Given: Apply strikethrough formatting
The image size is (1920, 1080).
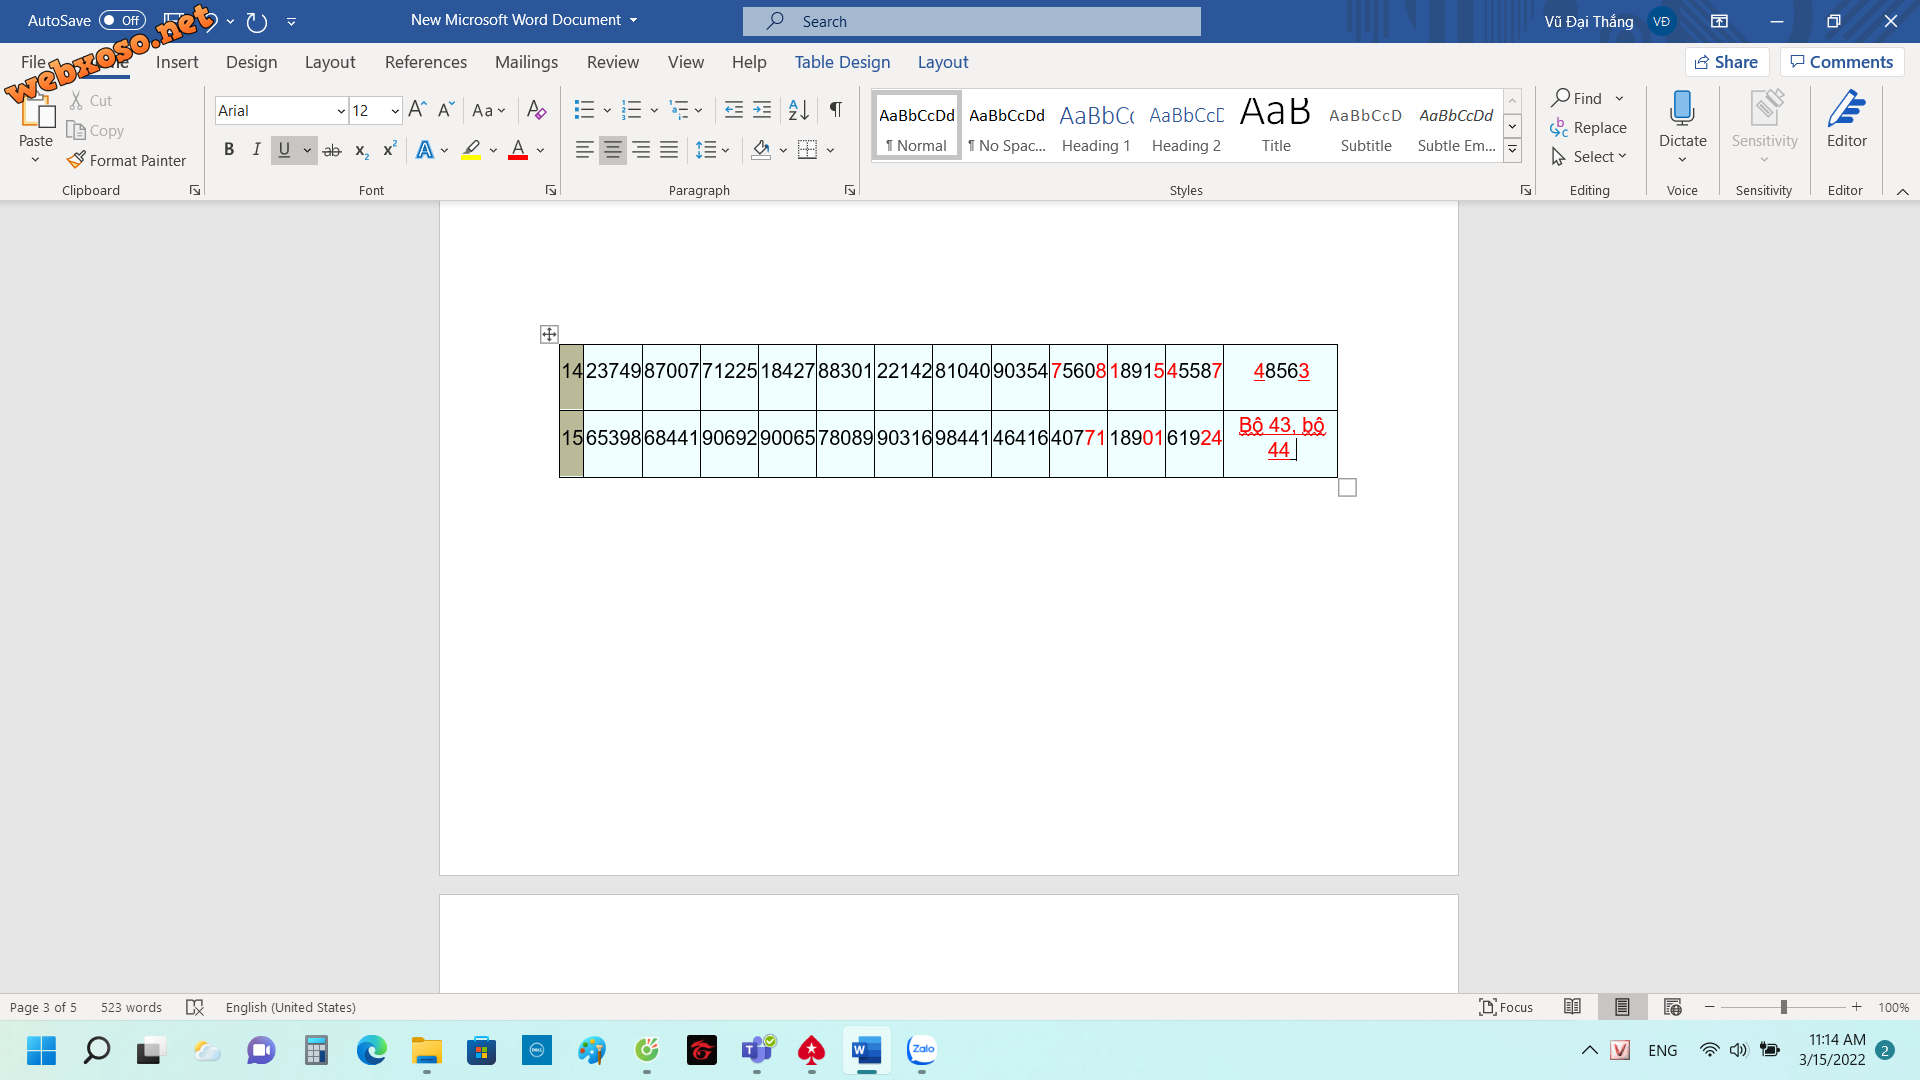Looking at the screenshot, I should 332,150.
